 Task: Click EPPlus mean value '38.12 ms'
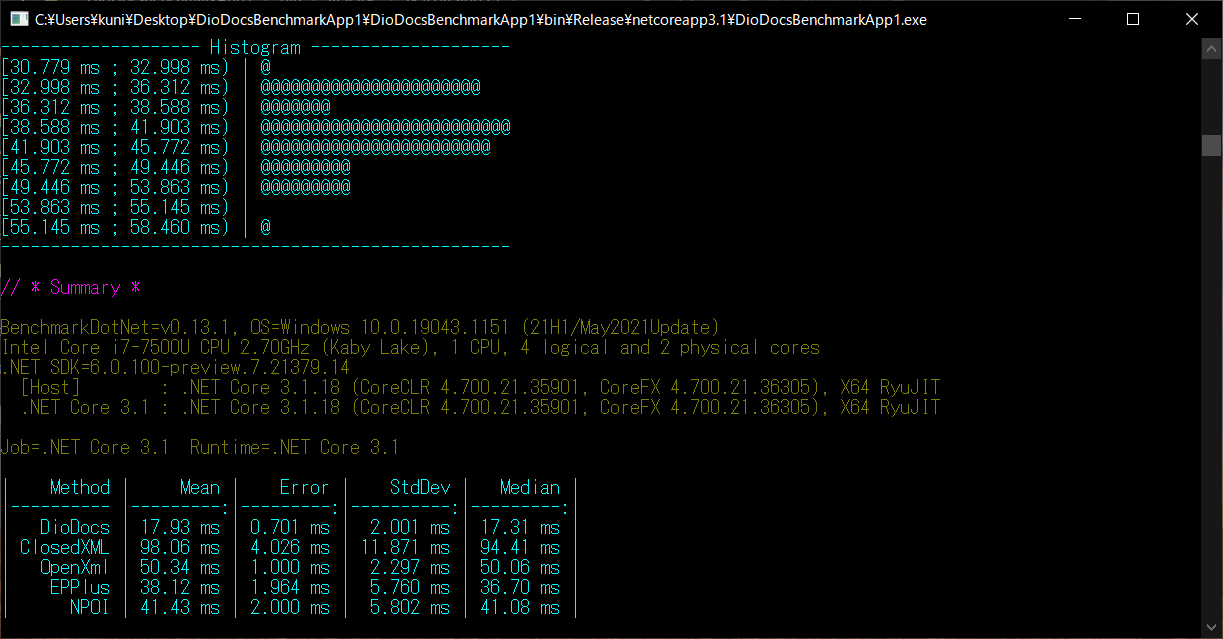pyautogui.click(x=180, y=587)
